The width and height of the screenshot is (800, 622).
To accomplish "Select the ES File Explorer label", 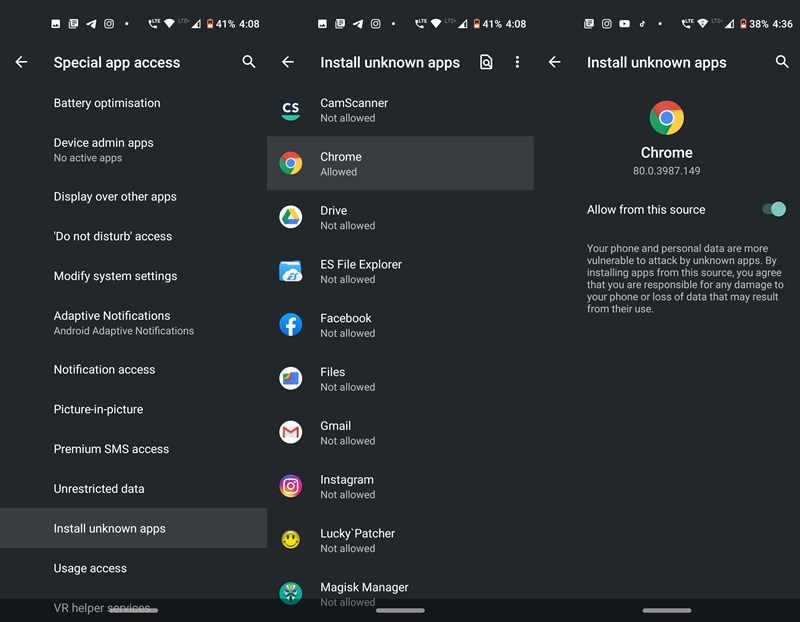I will pos(361,264).
